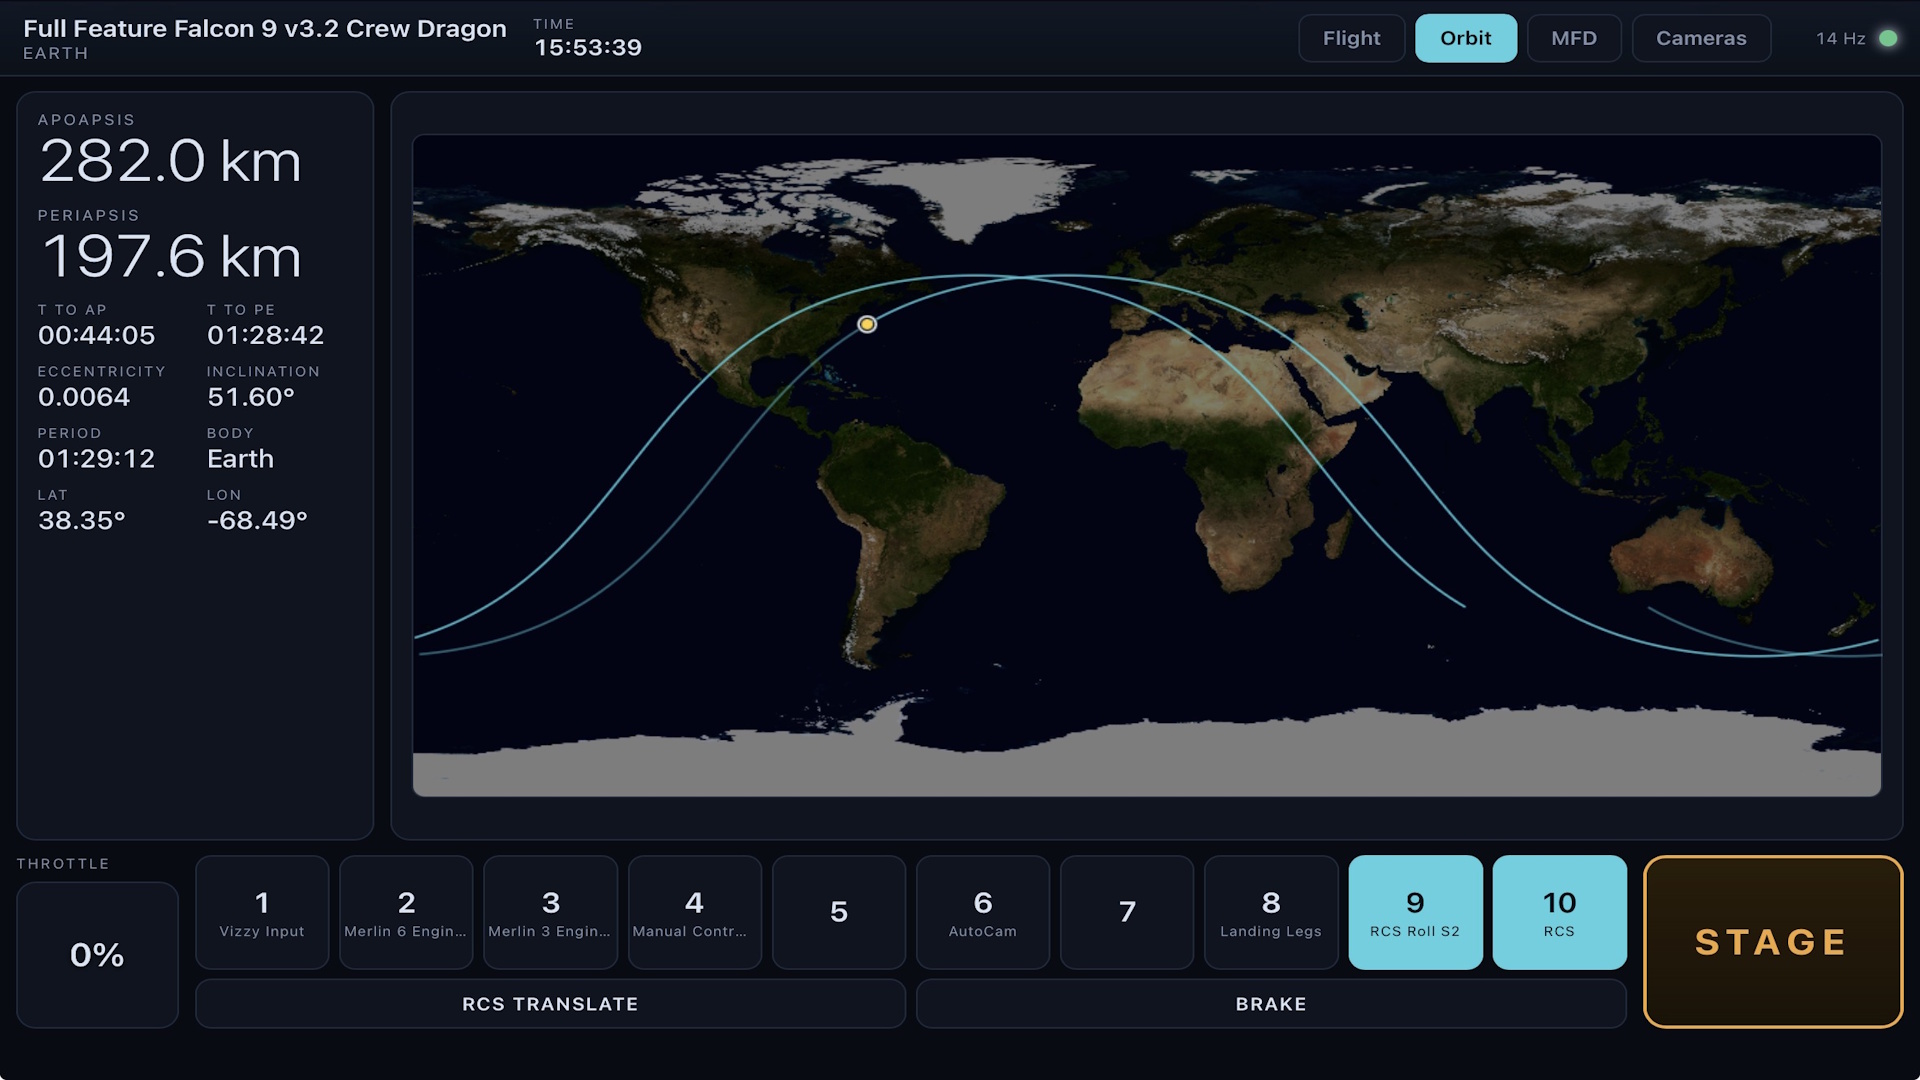
Task: Select the Orbit tab
Action: pos(1465,38)
